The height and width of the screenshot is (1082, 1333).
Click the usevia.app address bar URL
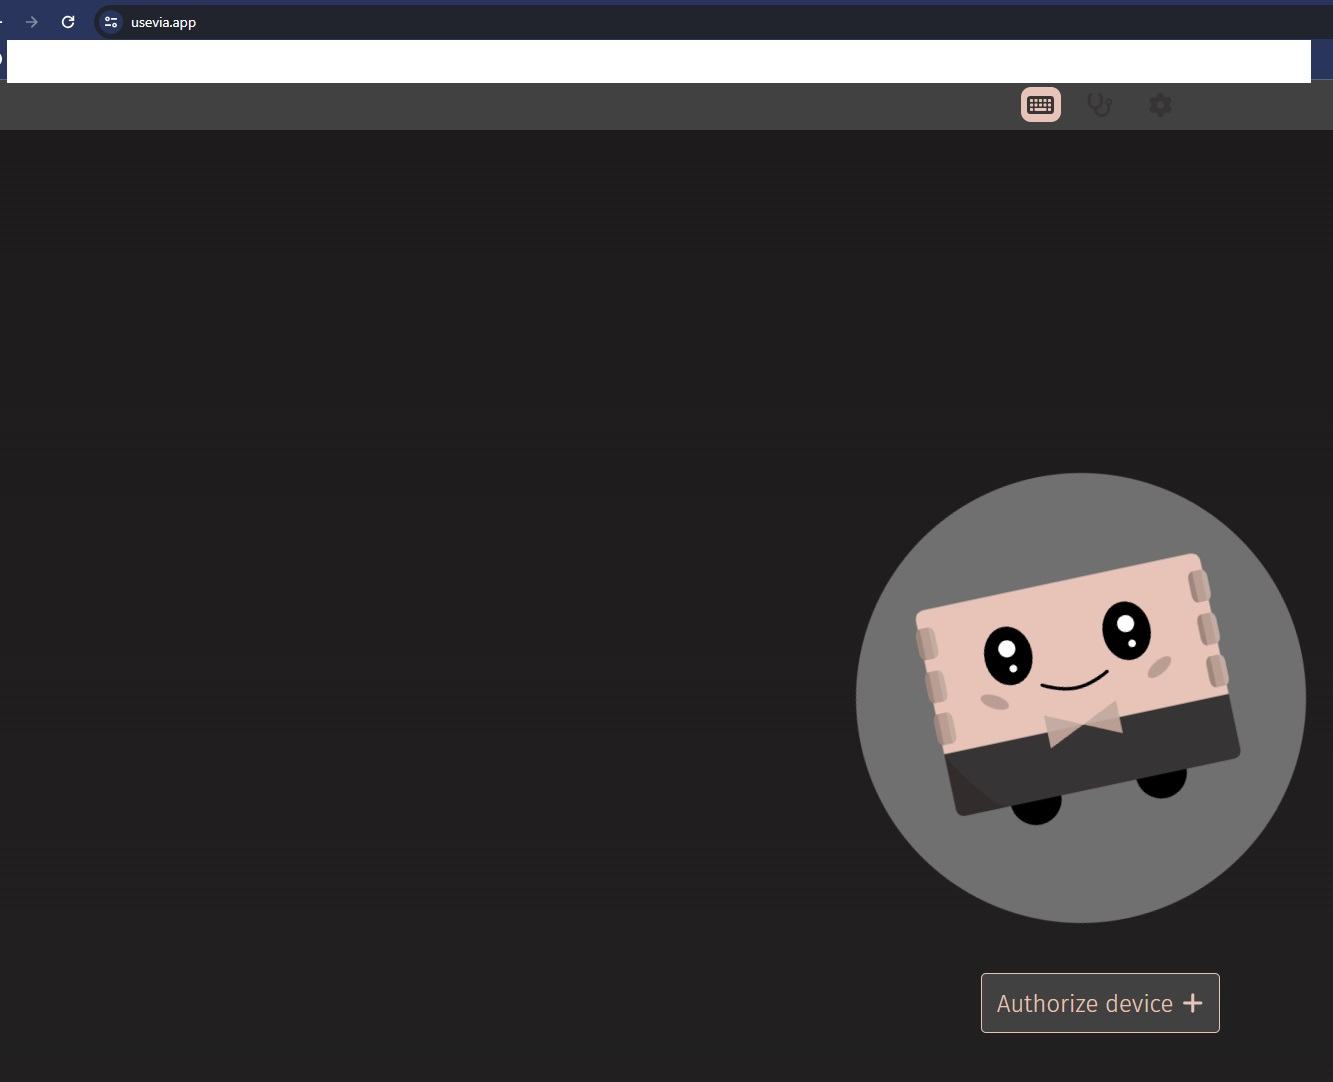[163, 22]
